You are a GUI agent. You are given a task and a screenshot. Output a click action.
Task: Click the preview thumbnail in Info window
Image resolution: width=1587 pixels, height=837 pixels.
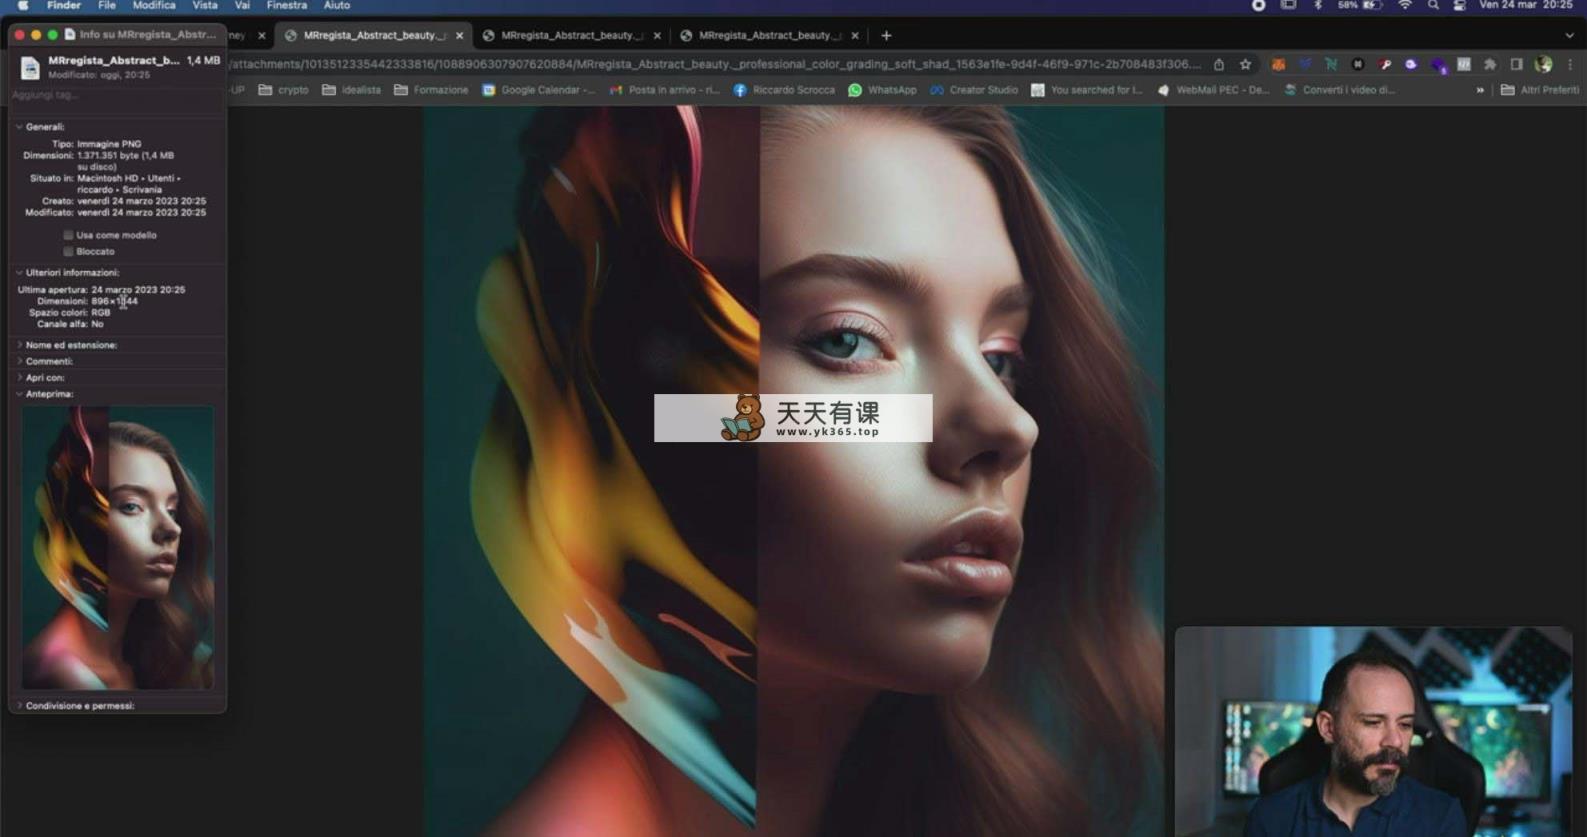(x=118, y=548)
